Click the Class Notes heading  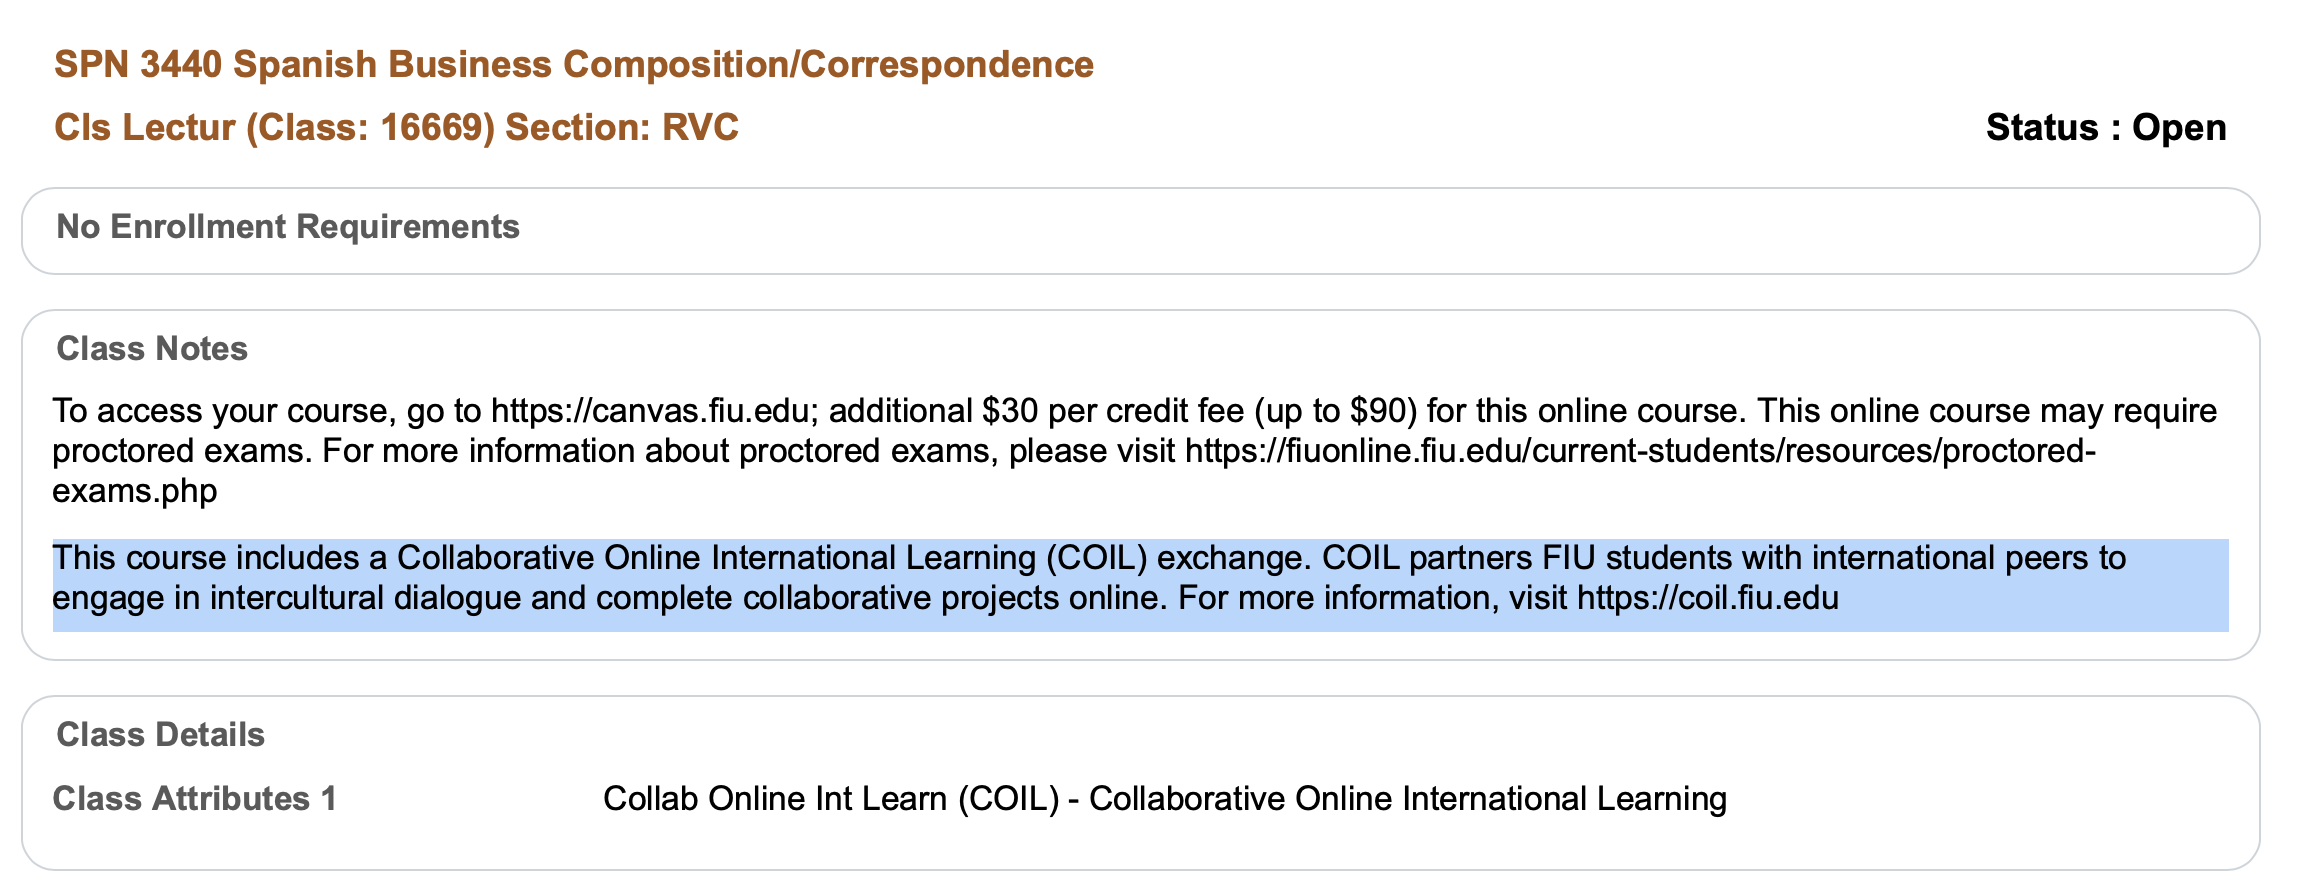pos(152,348)
